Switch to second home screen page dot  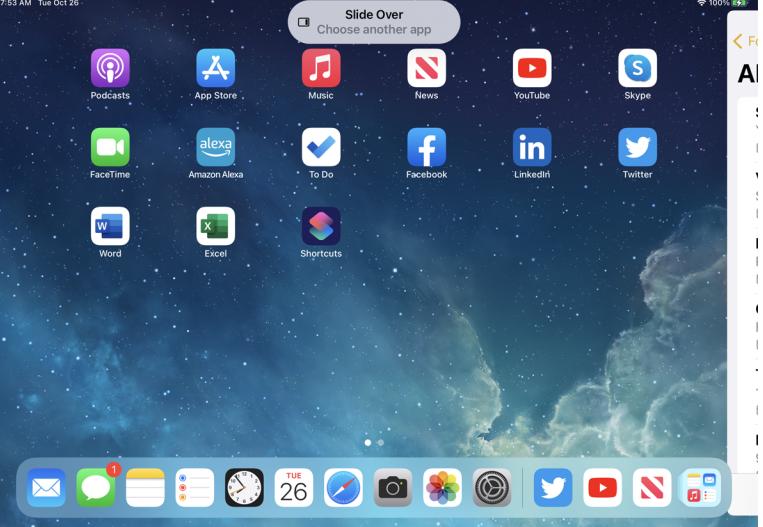coord(380,442)
